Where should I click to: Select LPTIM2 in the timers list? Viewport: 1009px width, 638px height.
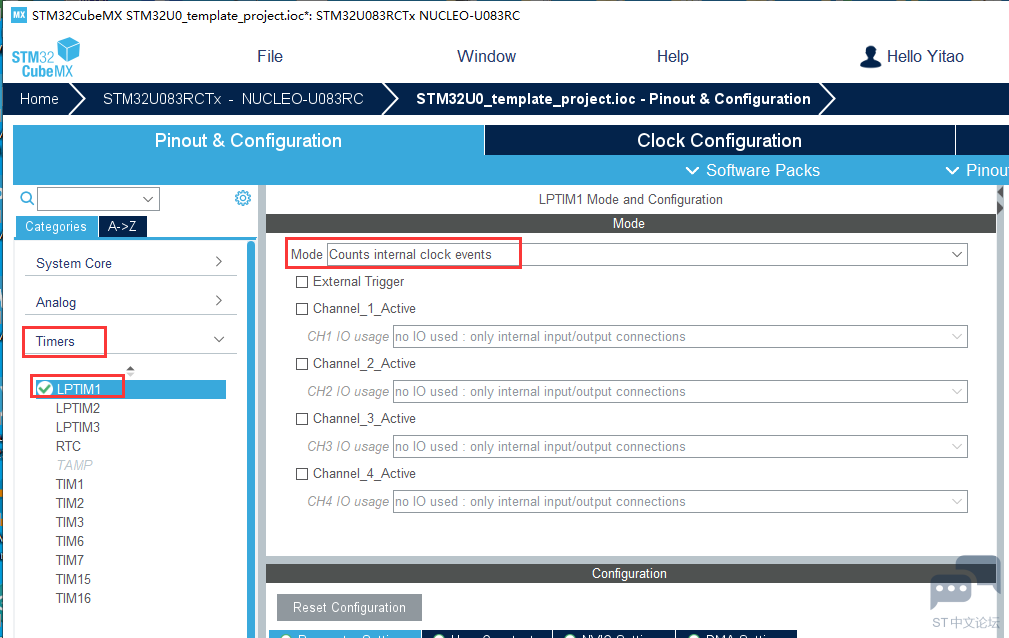coord(78,408)
